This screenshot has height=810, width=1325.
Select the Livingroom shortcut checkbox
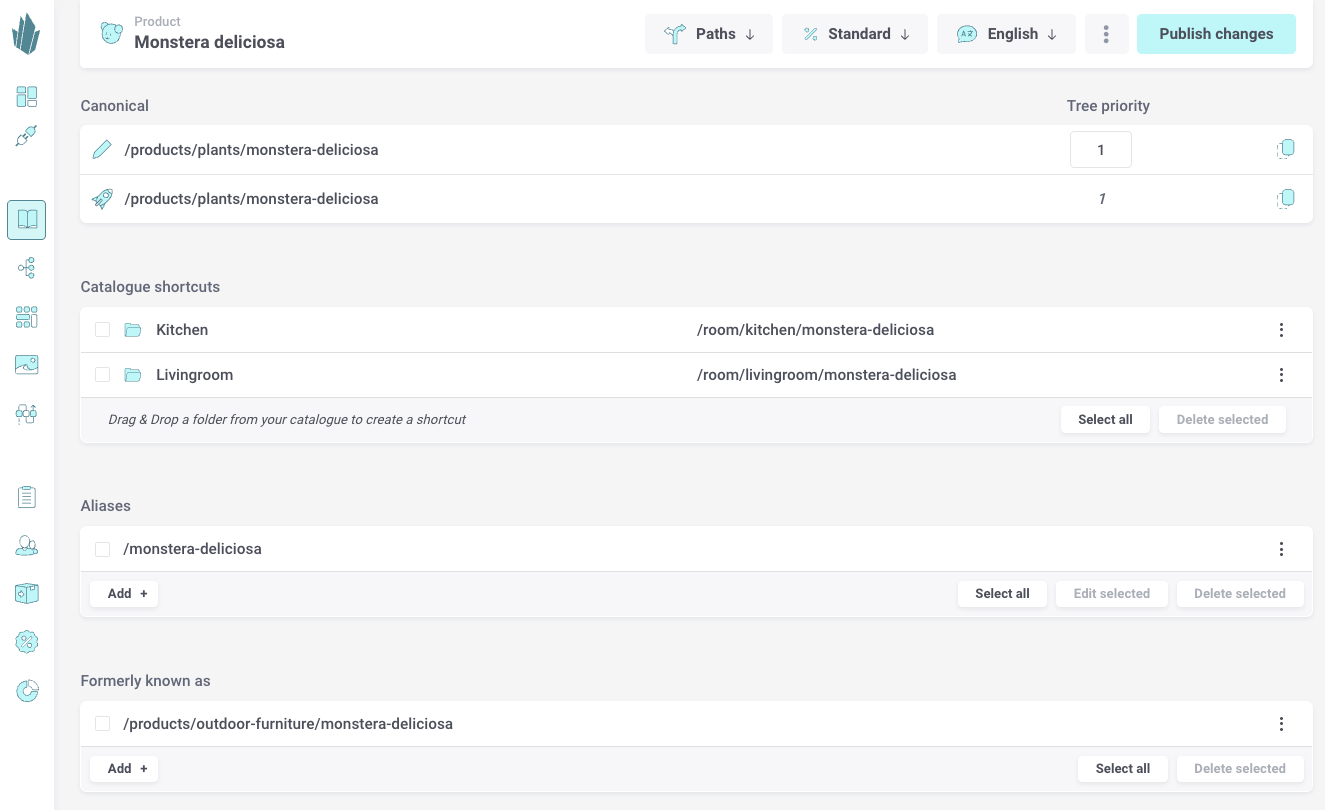[102, 375]
